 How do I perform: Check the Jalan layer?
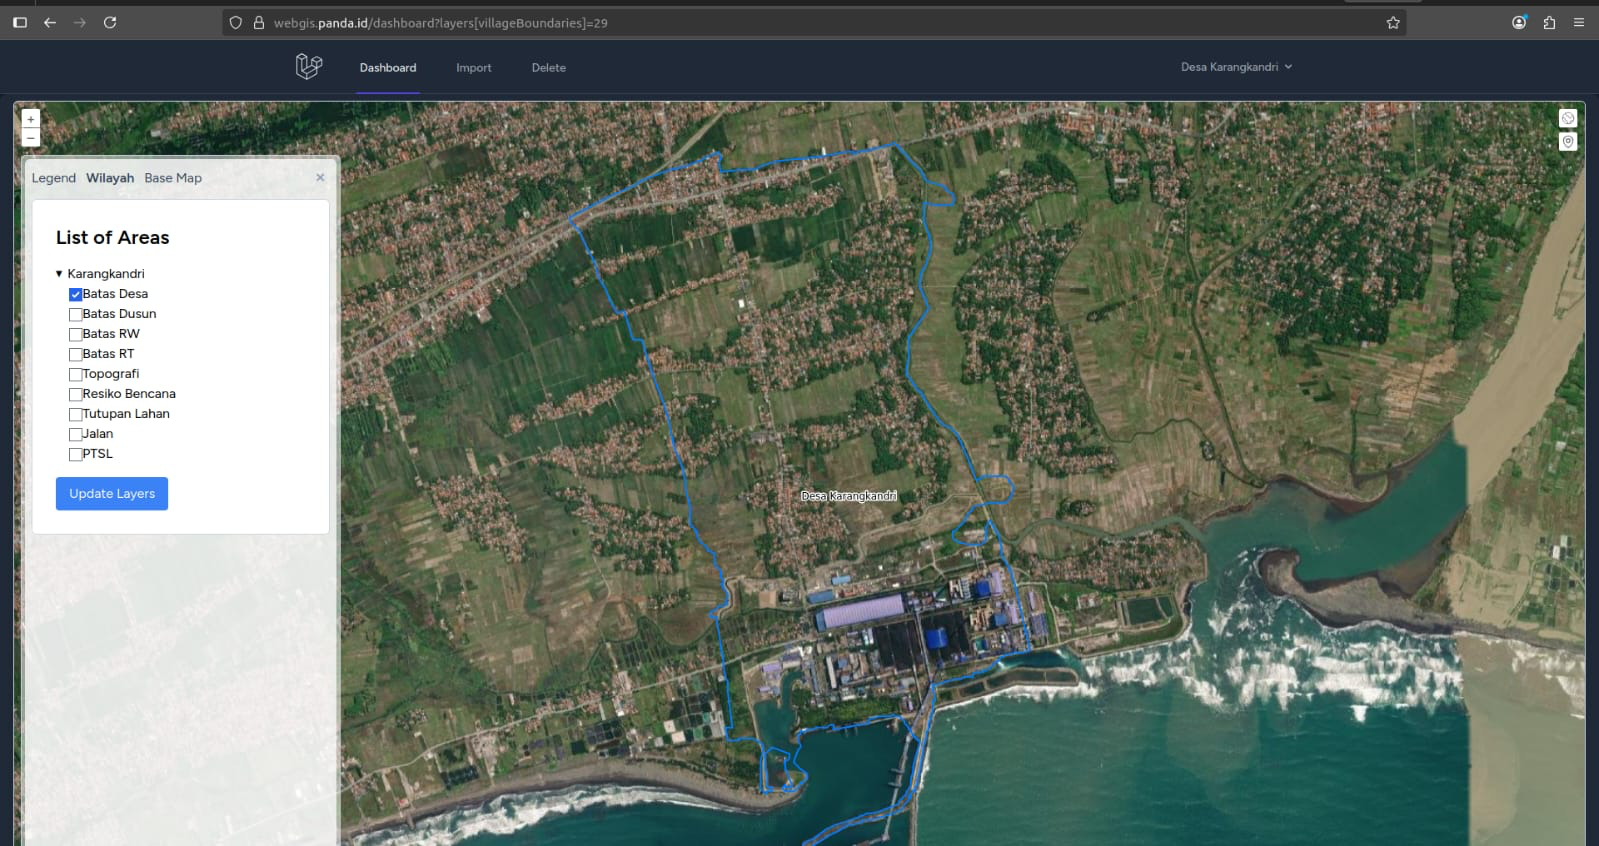point(75,434)
